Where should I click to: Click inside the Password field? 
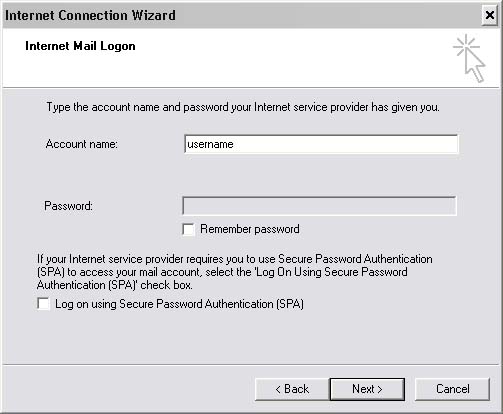319,206
